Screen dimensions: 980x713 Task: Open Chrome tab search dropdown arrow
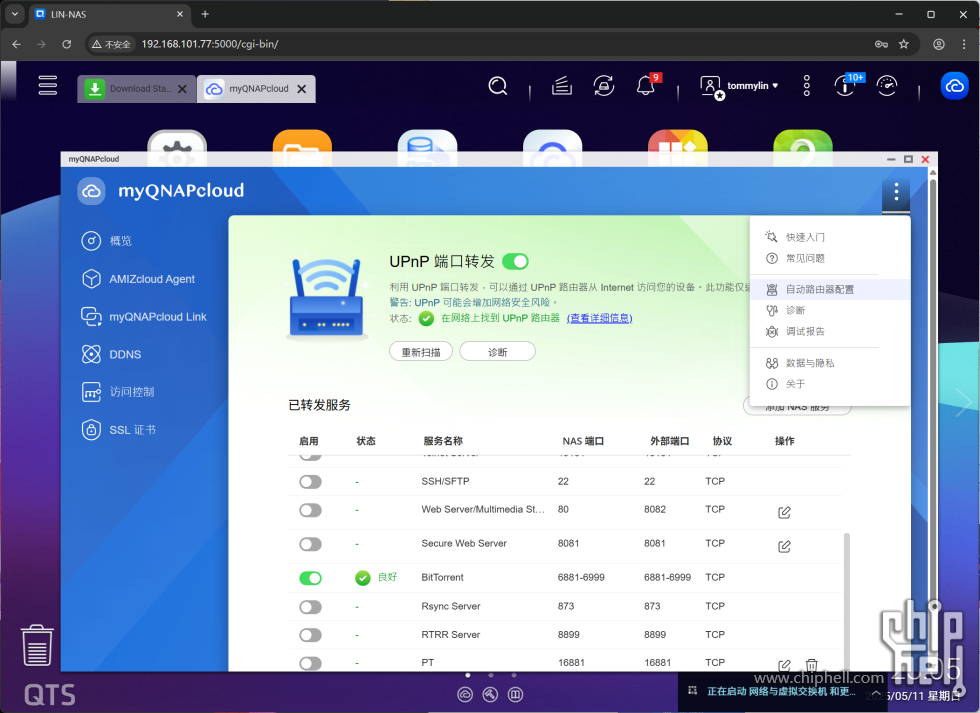[14, 14]
